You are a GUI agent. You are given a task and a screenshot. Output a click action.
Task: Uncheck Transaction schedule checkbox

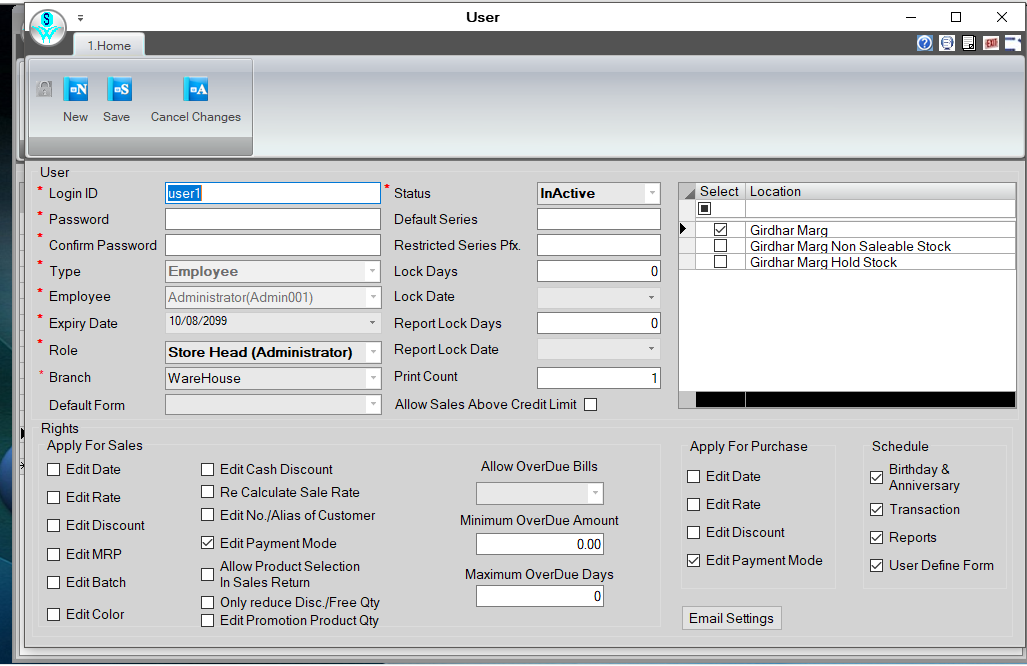876,509
